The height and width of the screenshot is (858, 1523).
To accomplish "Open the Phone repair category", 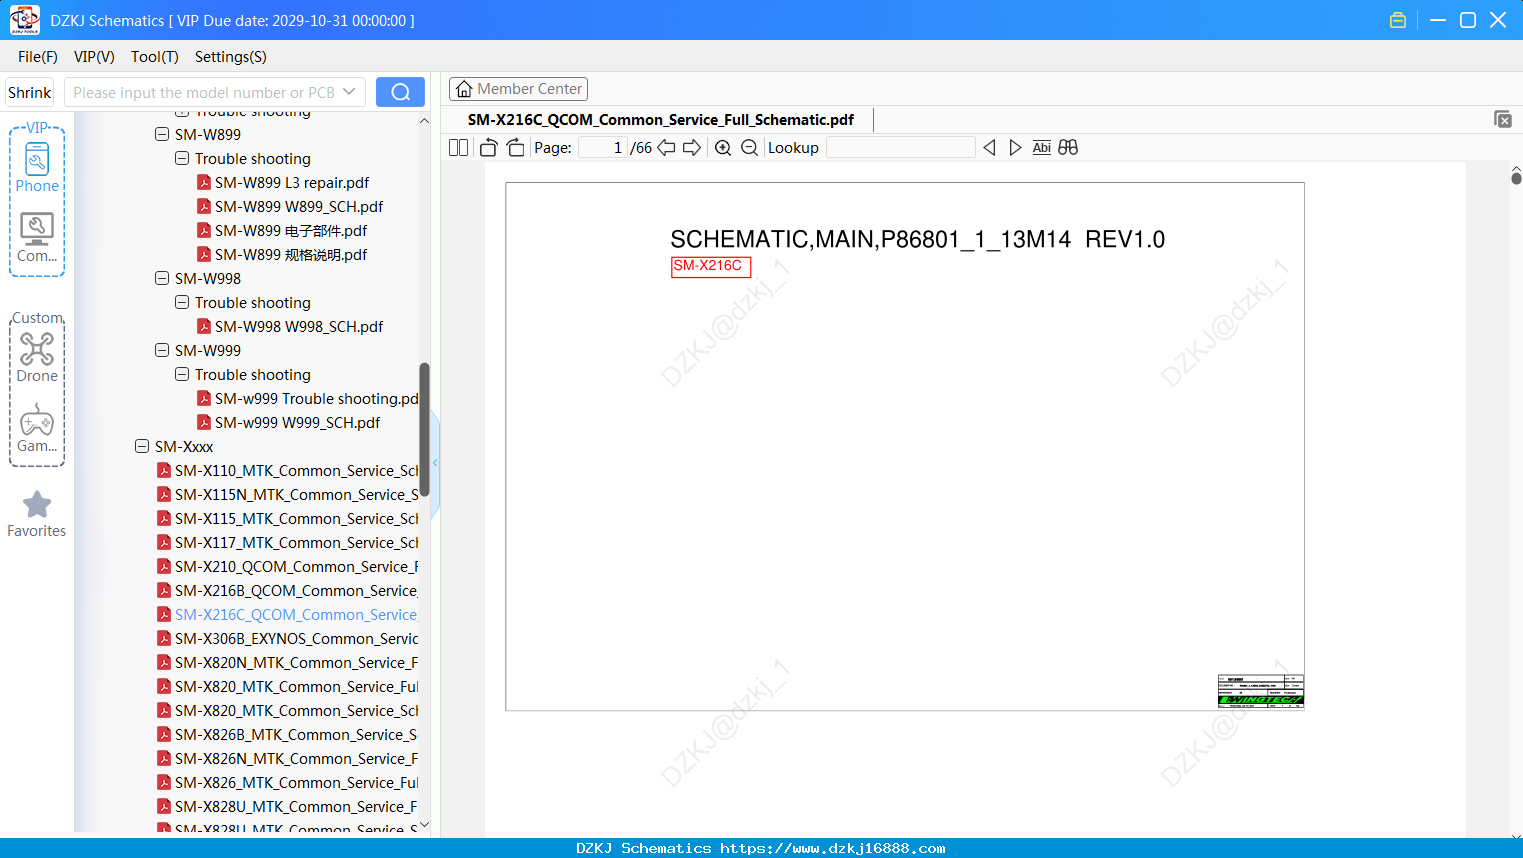I will (37, 167).
